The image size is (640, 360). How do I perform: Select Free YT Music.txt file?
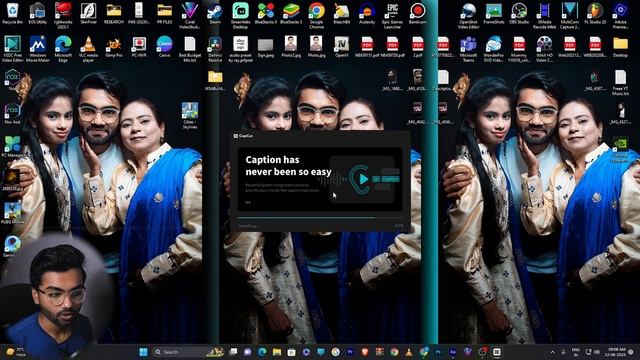point(620,82)
